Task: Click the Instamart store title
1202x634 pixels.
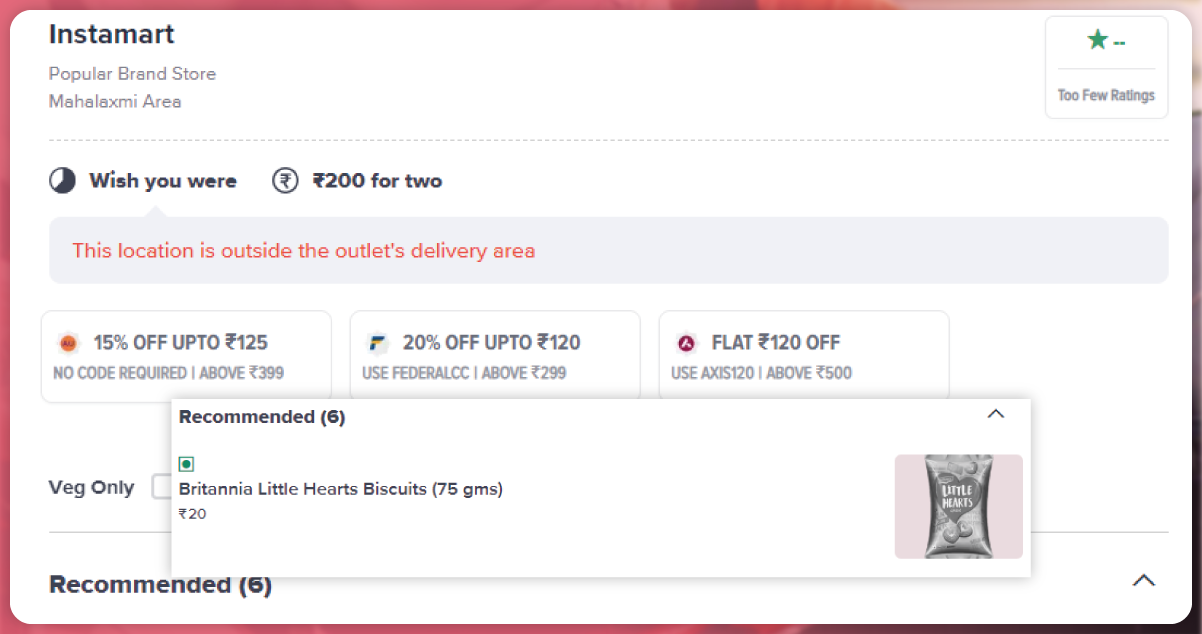Action: click(112, 34)
